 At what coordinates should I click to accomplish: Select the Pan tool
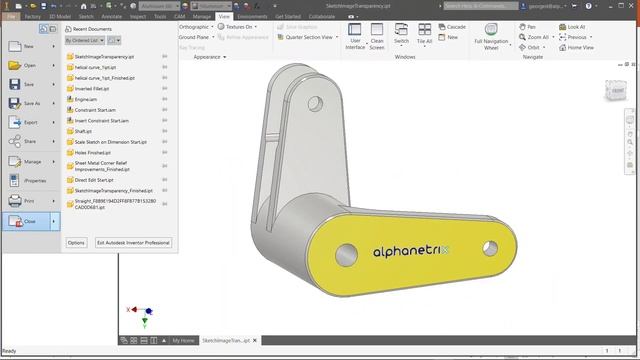click(x=527, y=27)
